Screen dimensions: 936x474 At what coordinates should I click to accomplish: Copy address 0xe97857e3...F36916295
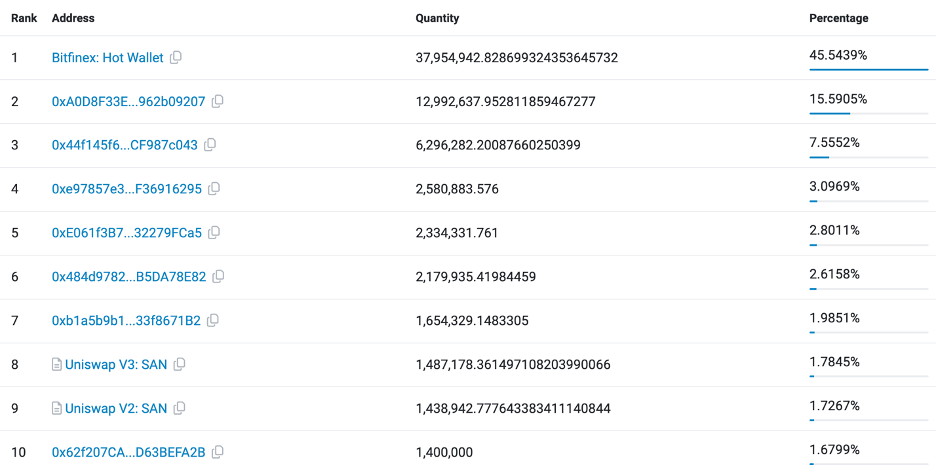(214, 189)
